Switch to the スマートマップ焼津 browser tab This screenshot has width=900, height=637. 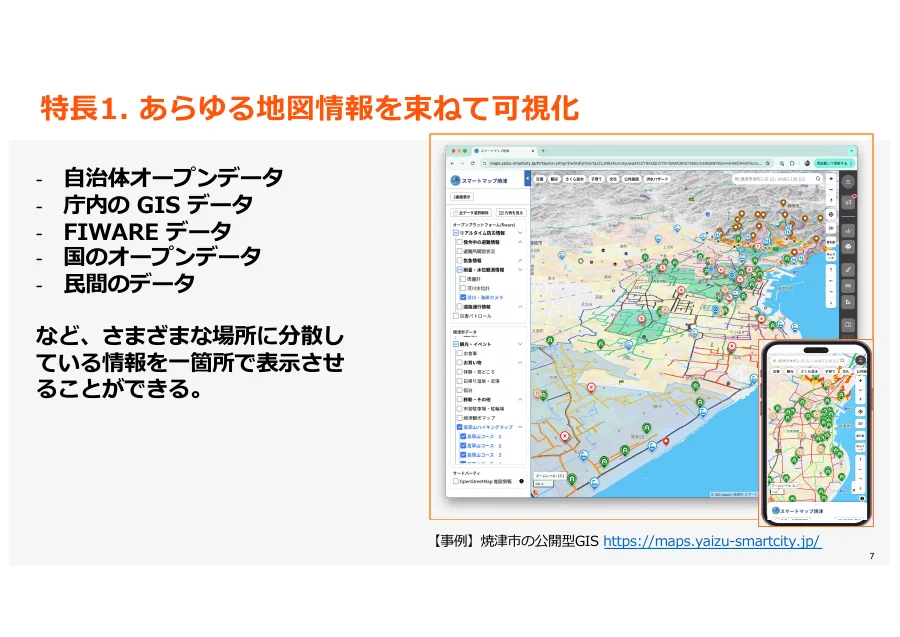point(503,151)
